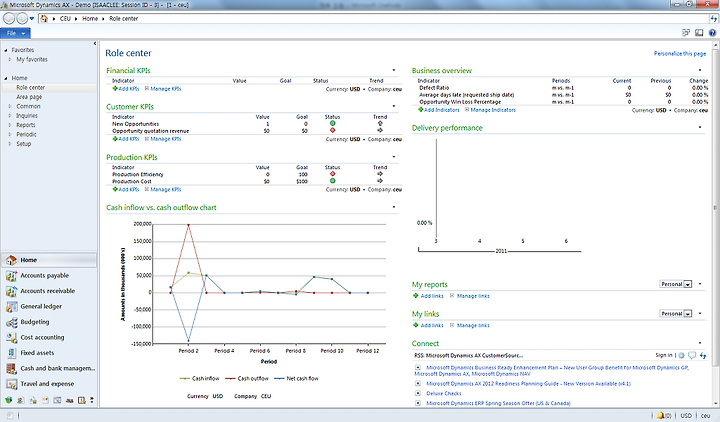Click the document icon in the status bar
720x422 pixels.
click(9, 416)
